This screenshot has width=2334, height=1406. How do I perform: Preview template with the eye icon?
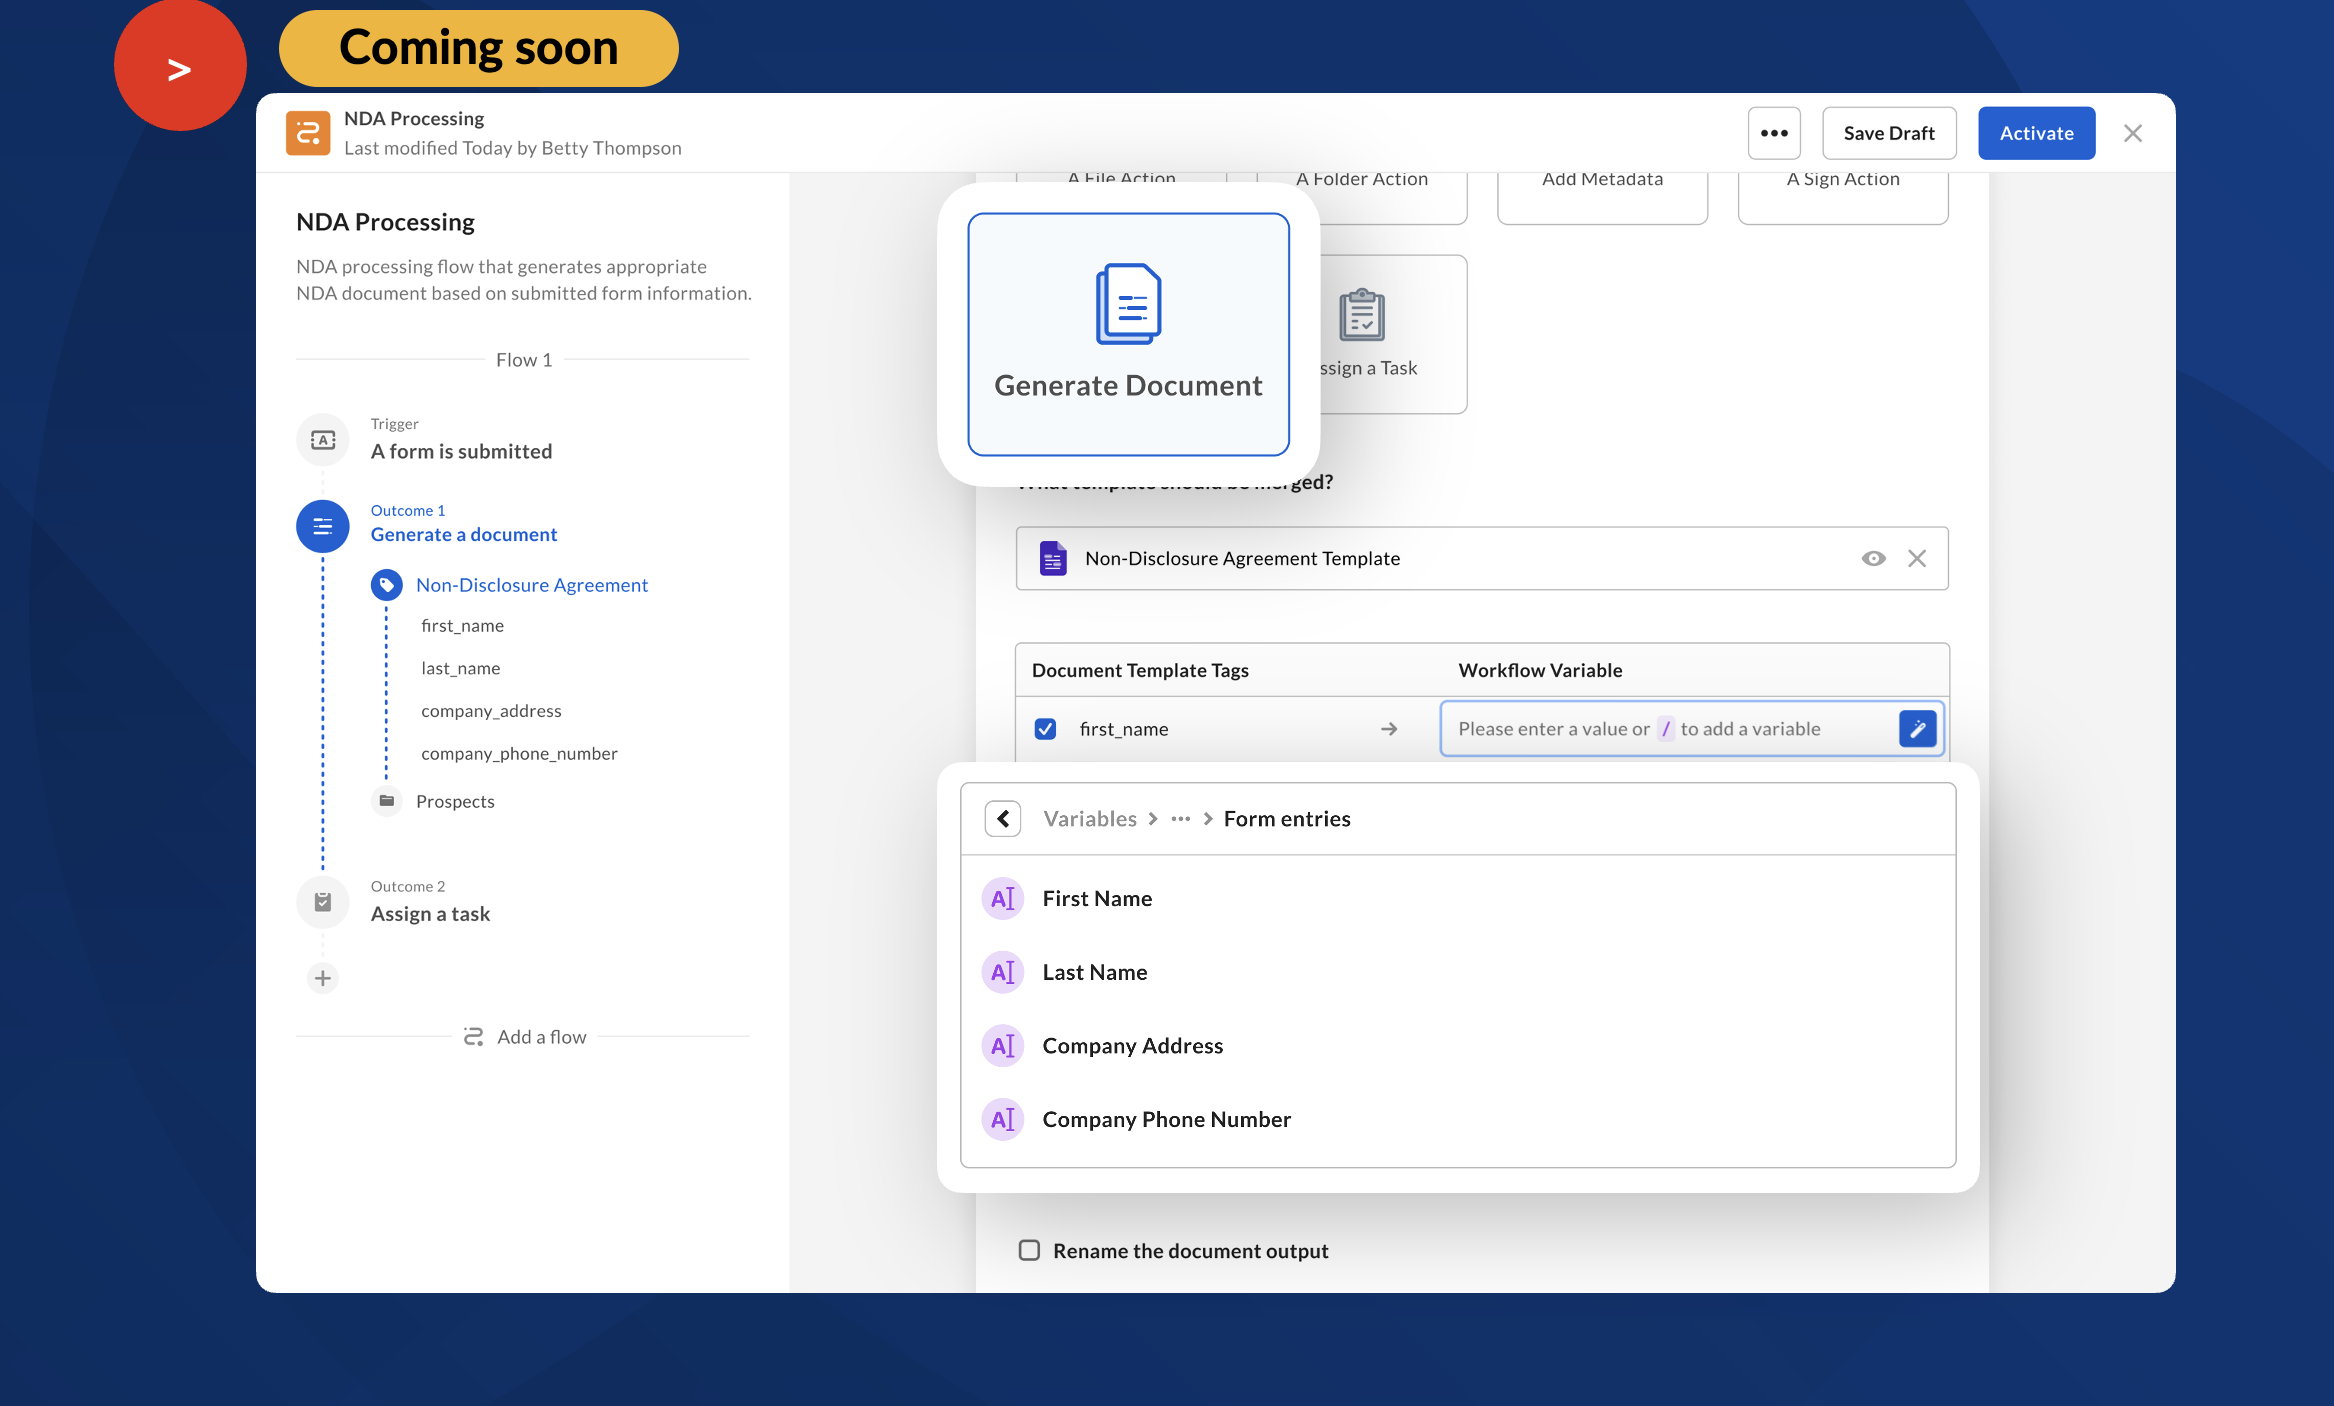[x=1873, y=559]
